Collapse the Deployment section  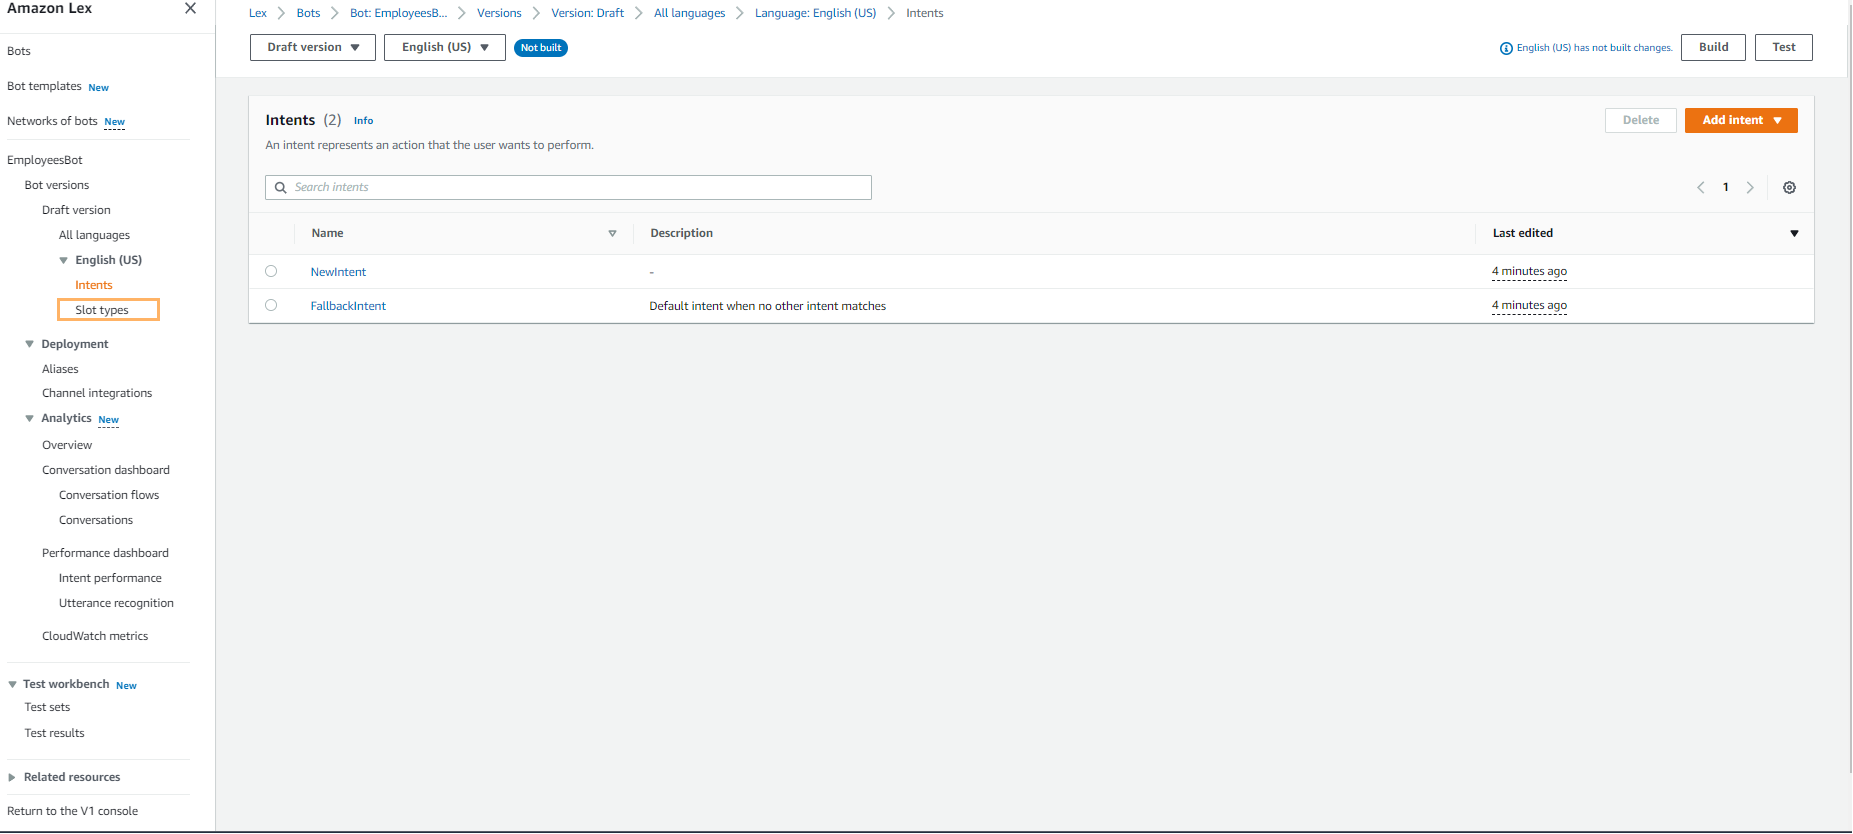[29, 344]
